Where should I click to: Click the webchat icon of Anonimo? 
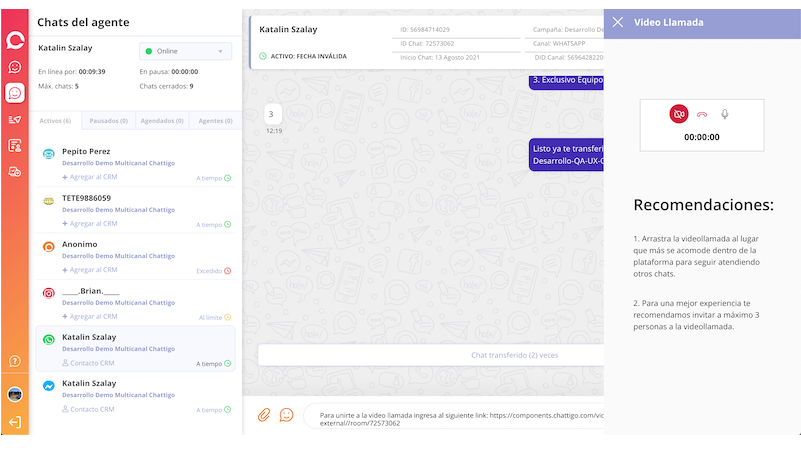[x=49, y=247]
